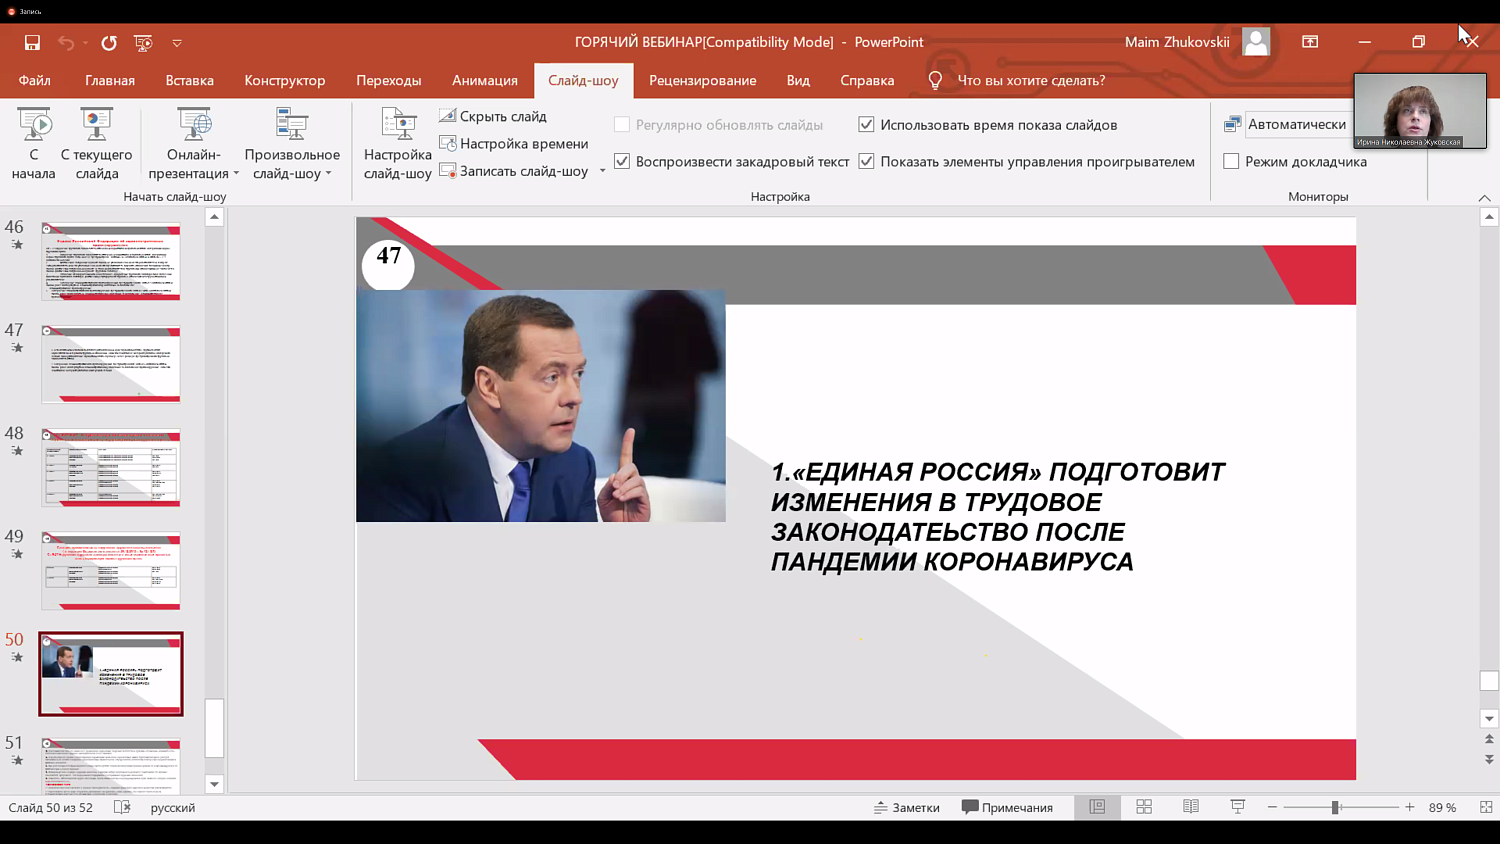1500x844 pixels.
Task: Go to previous slide double-arrow button
Action: (1489, 739)
